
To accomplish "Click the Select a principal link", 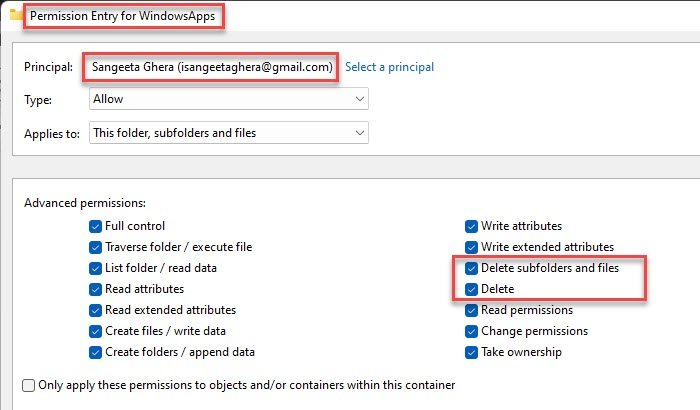I will tap(389, 67).
